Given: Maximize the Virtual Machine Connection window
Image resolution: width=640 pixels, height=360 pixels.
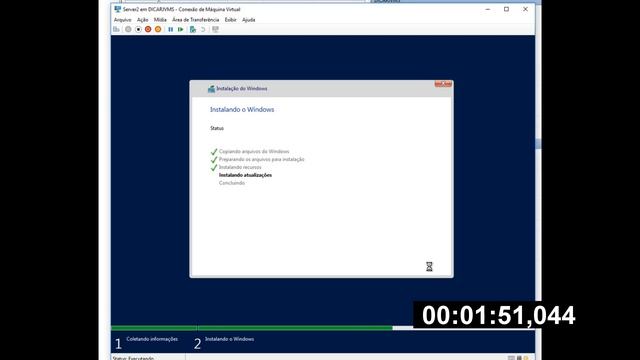Looking at the screenshot, I should 507,9.
